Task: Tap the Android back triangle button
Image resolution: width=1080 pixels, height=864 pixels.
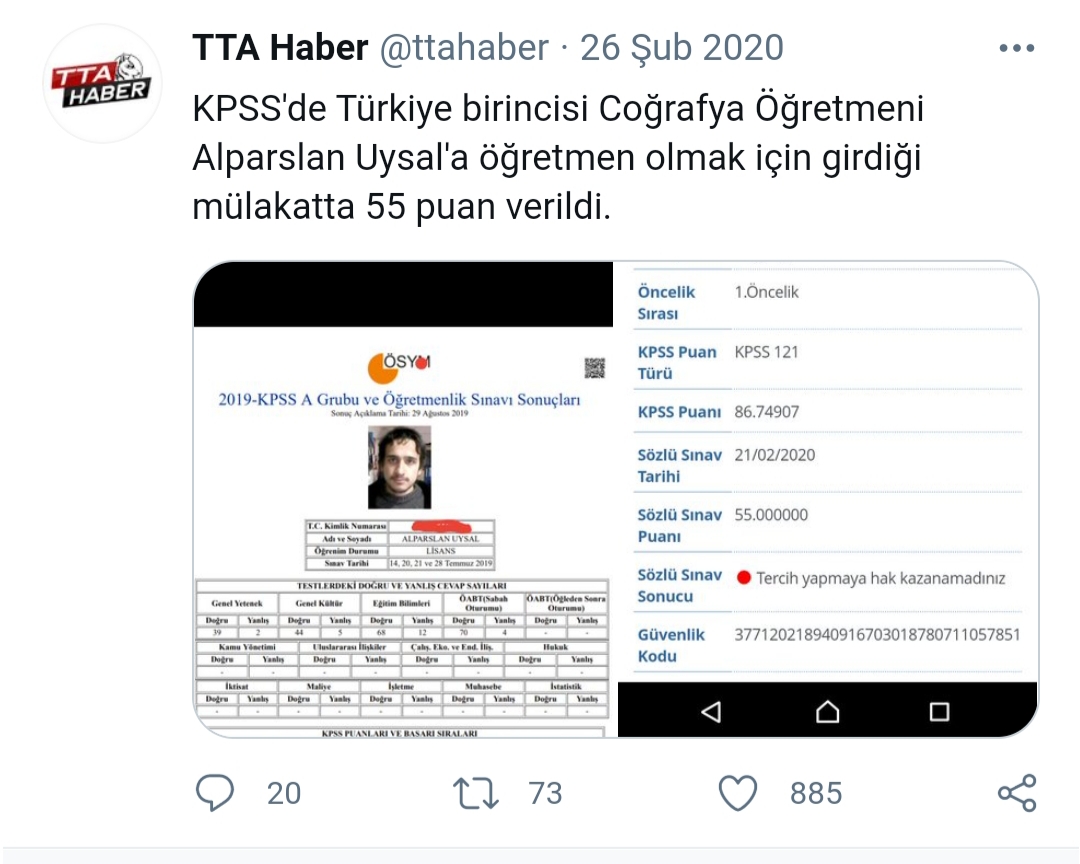Action: (x=711, y=712)
